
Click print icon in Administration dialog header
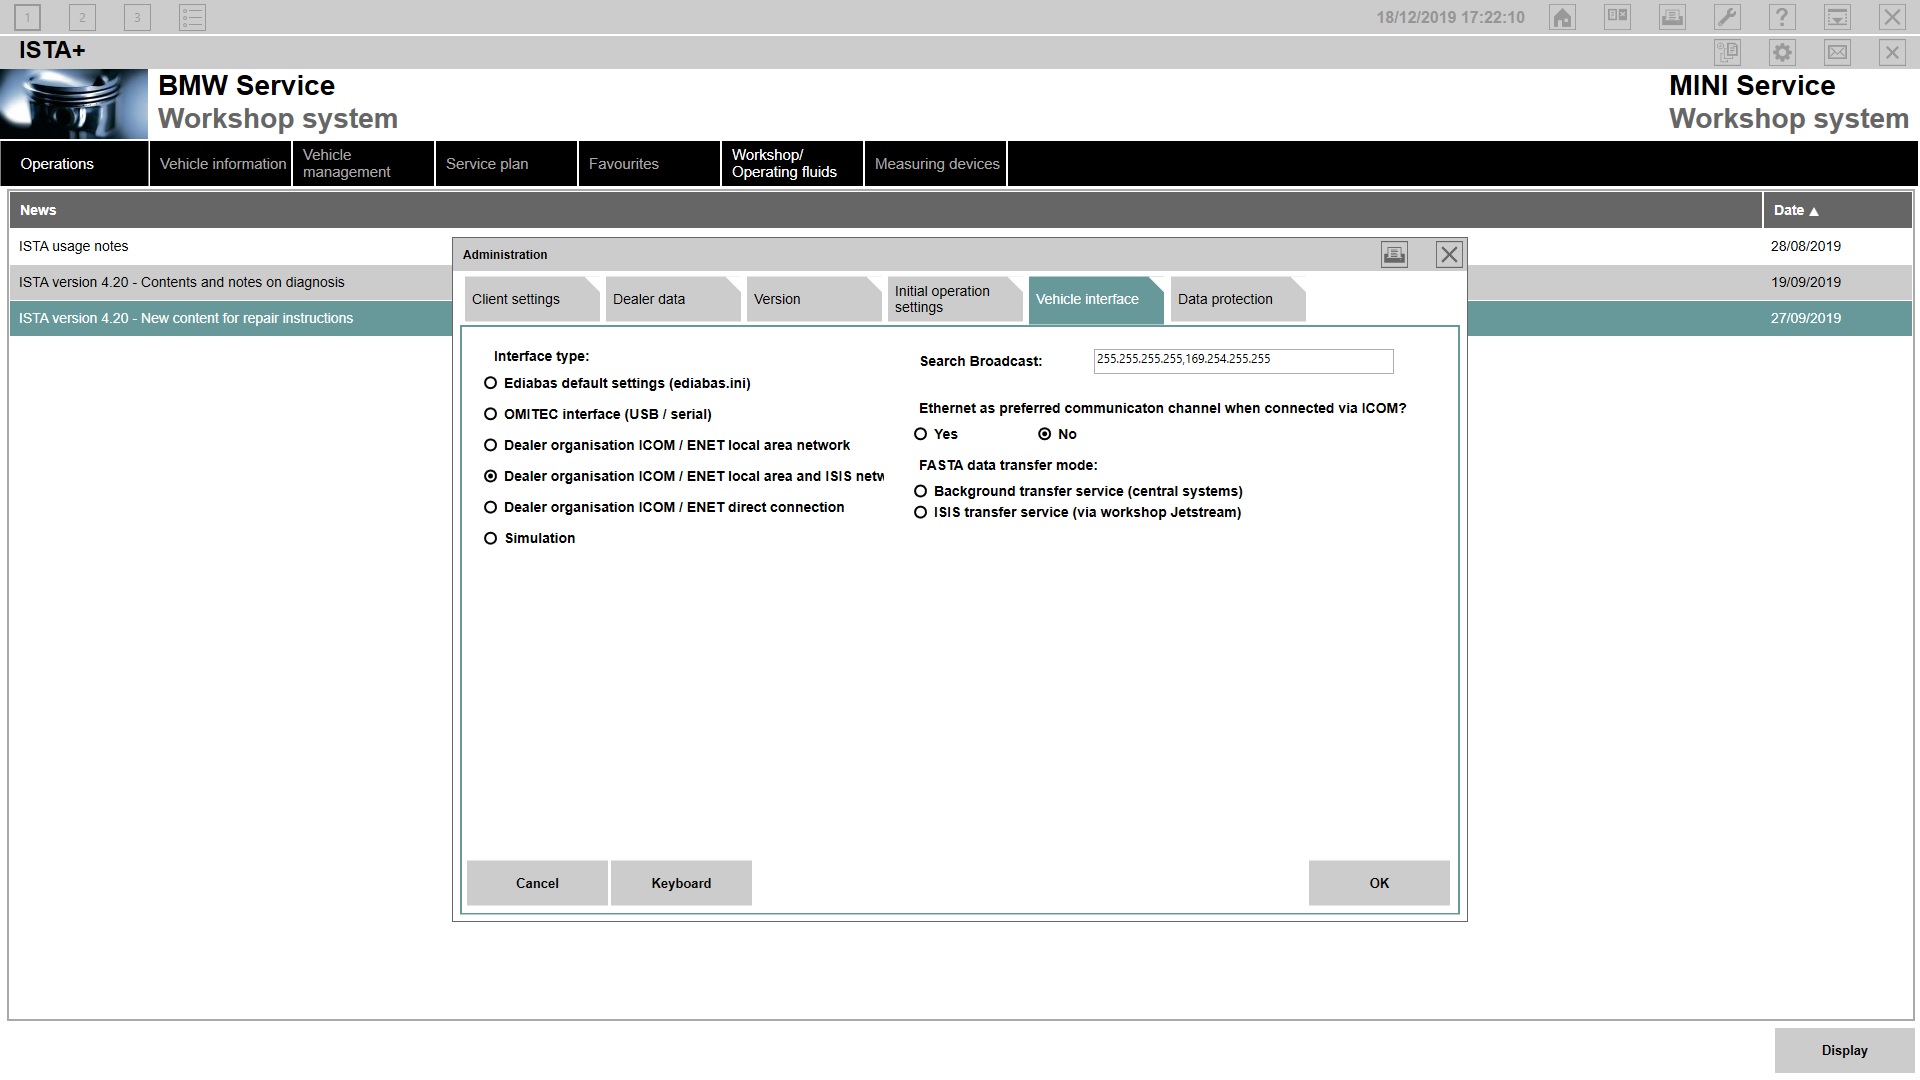click(1394, 255)
